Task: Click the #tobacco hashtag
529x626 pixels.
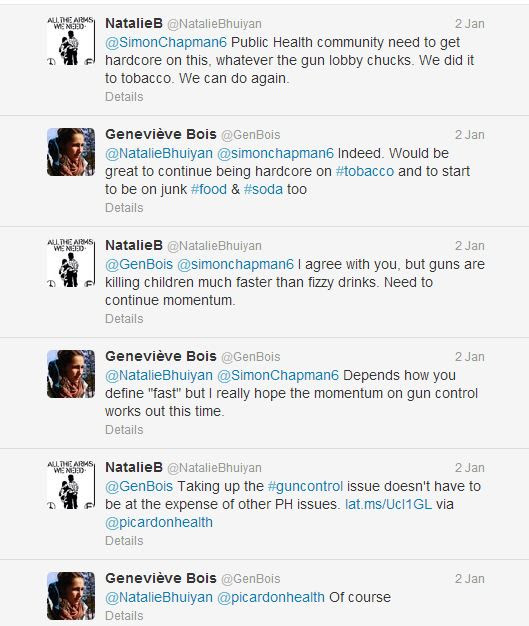Action: [x=365, y=171]
